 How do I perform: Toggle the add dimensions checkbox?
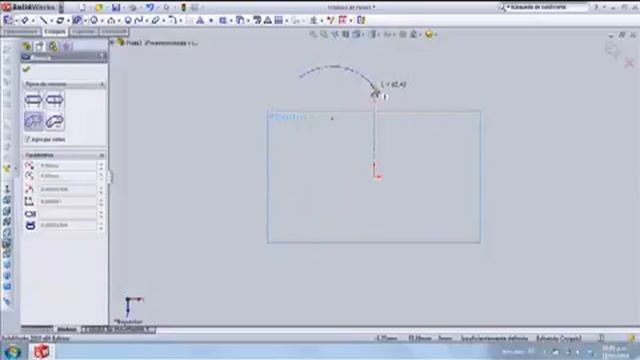pyautogui.click(x=28, y=140)
